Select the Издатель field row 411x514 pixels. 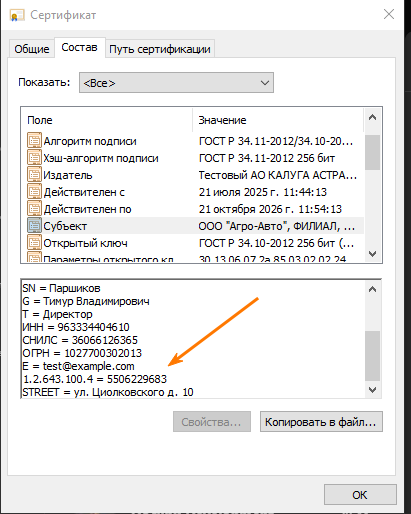tap(192, 175)
